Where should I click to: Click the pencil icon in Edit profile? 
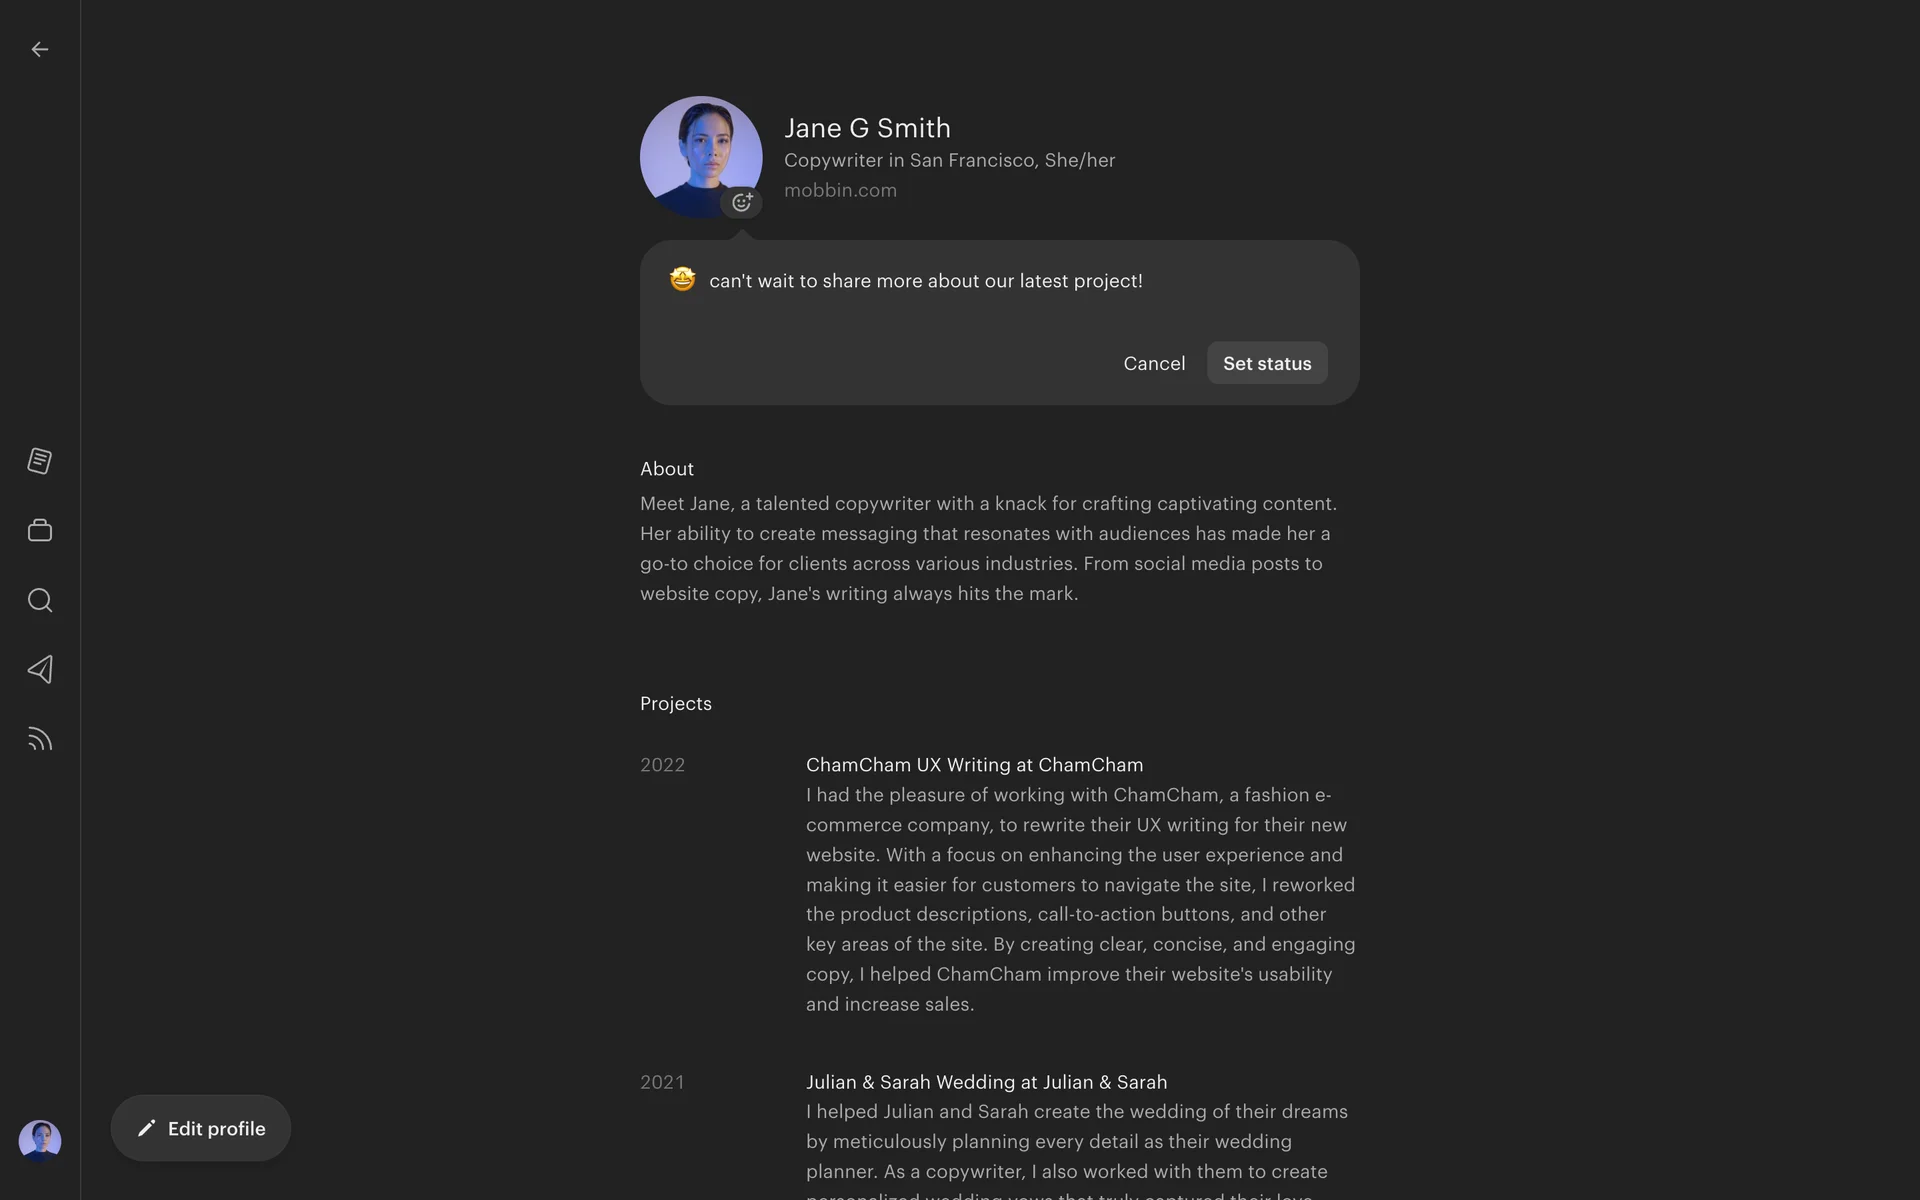tap(147, 1128)
